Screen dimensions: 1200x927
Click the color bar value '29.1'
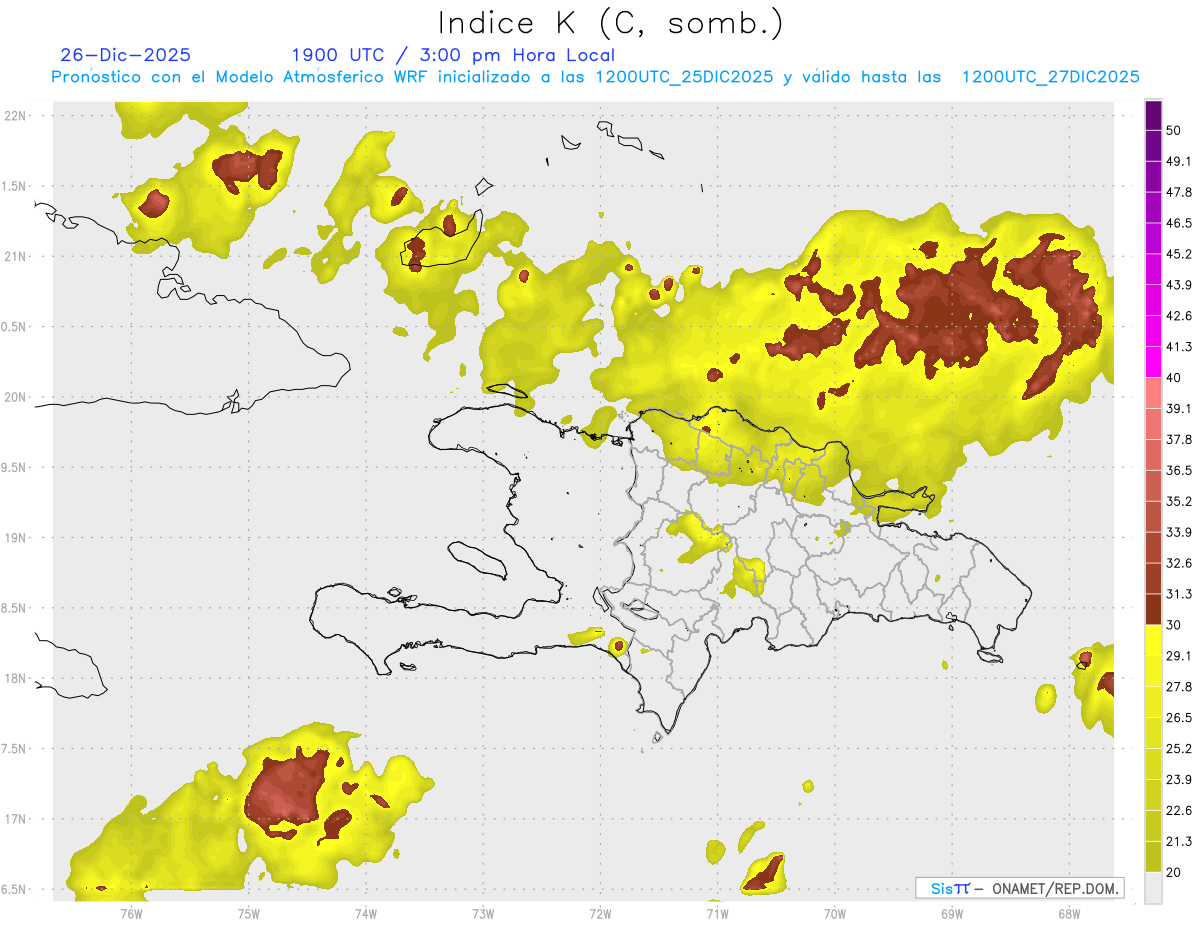[1180, 656]
